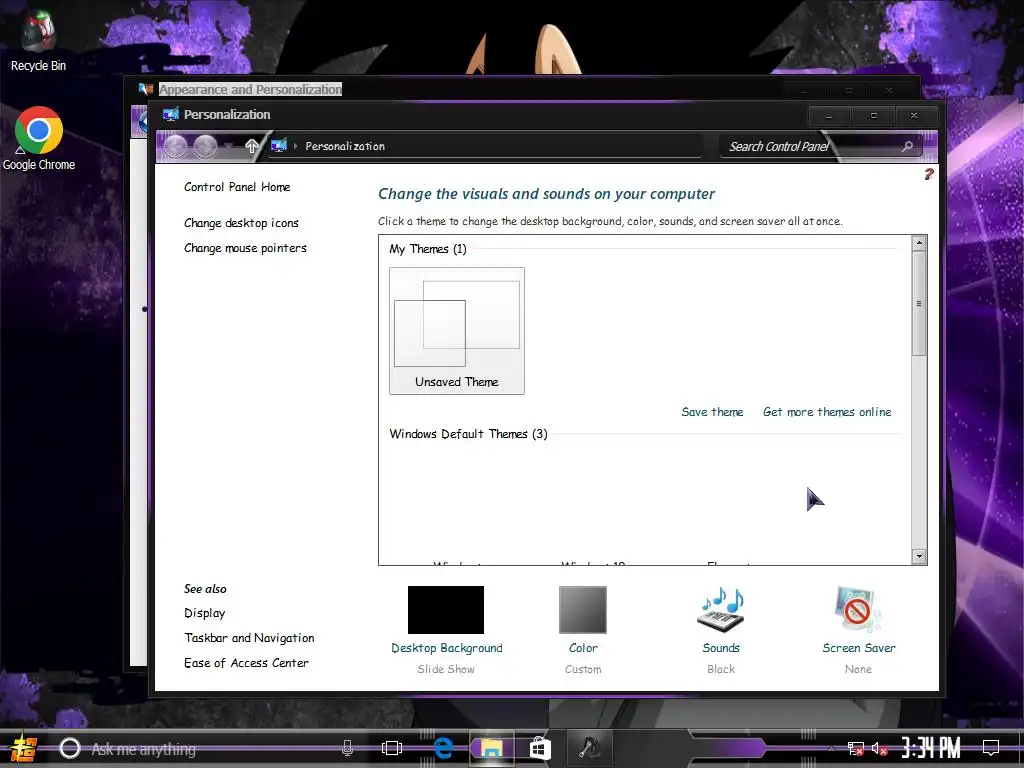Click the Sounds keyboard and notes icon
The height and width of the screenshot is (768, 1024).
(x=720, y=610)
